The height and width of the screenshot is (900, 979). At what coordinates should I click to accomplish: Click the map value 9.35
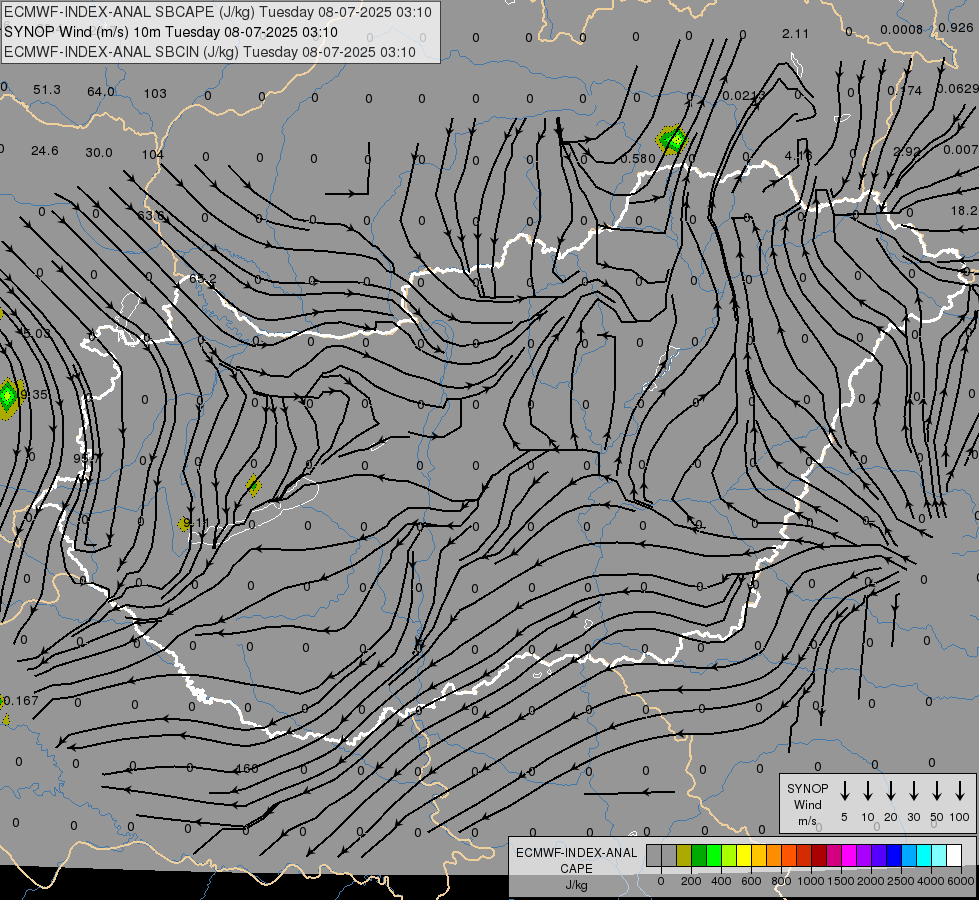coord(34,394)
